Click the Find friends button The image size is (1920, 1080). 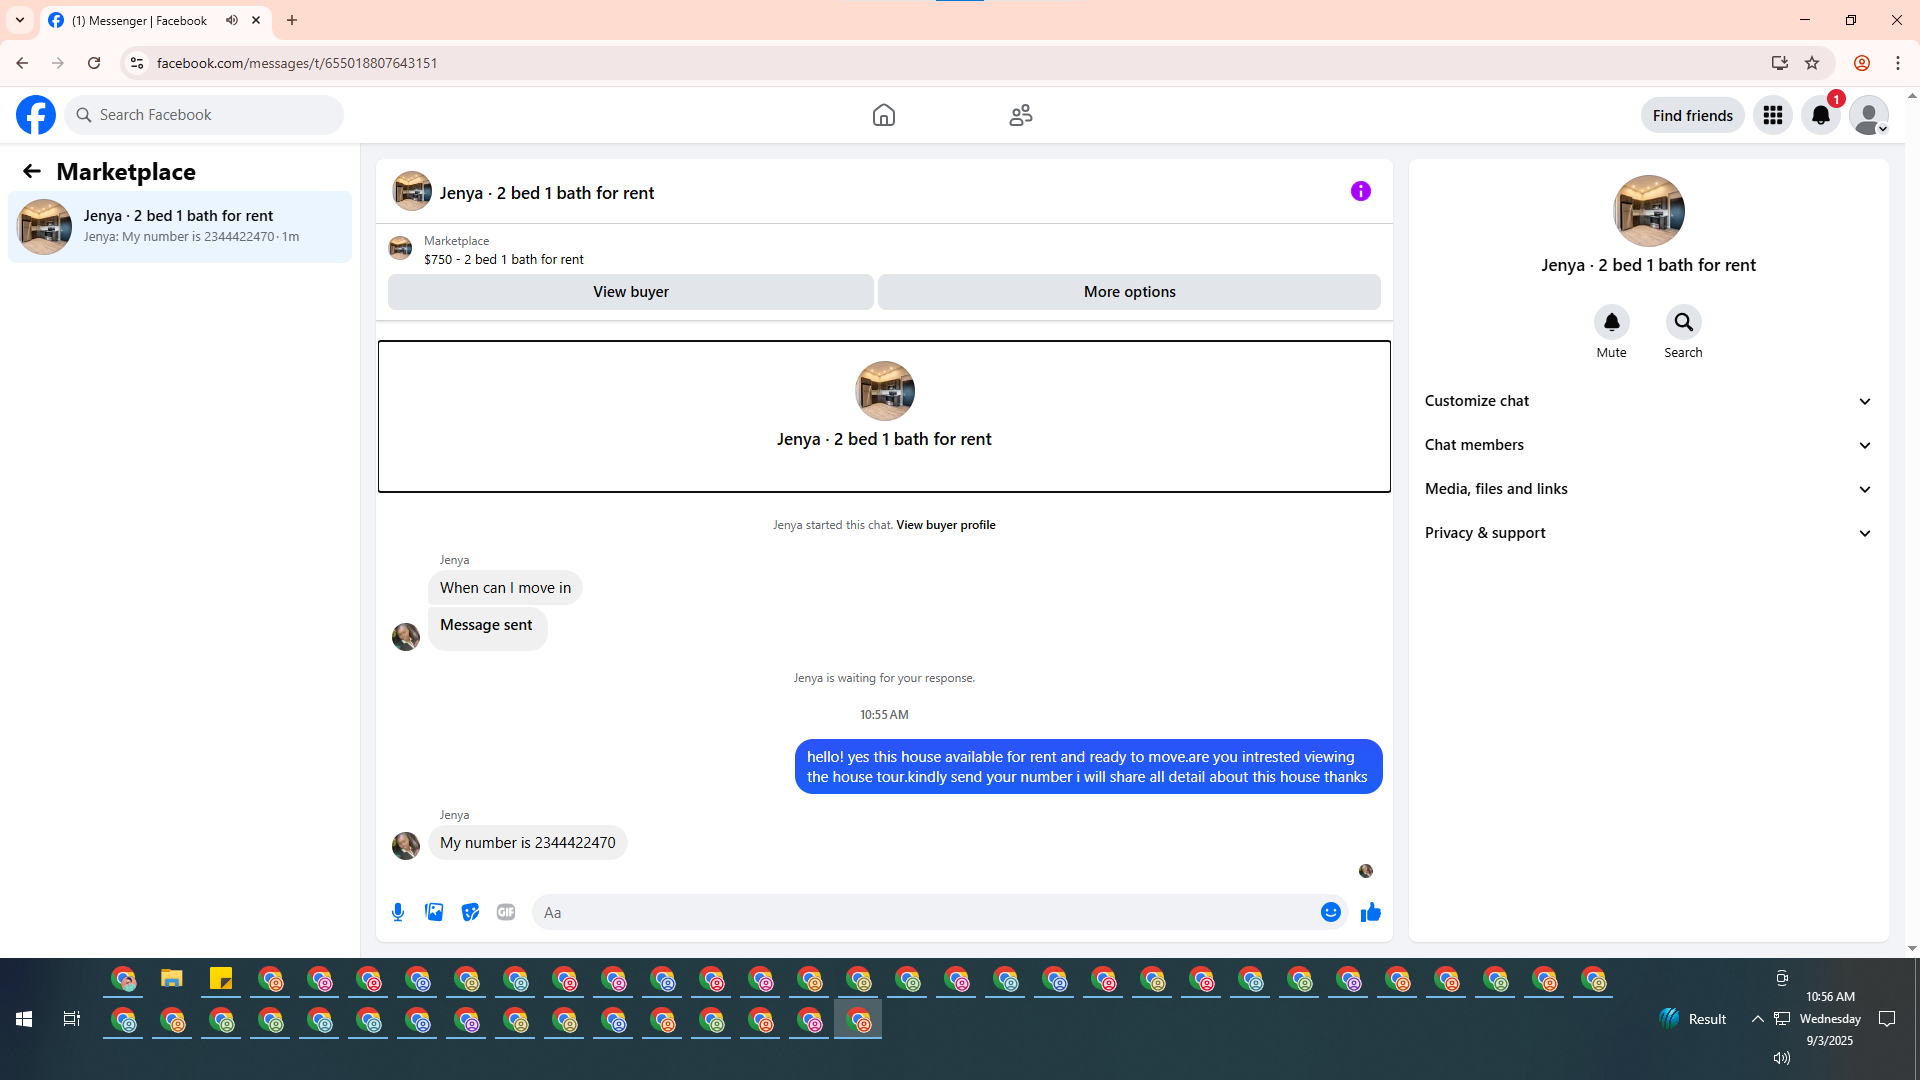click(x=1693, y=115)
